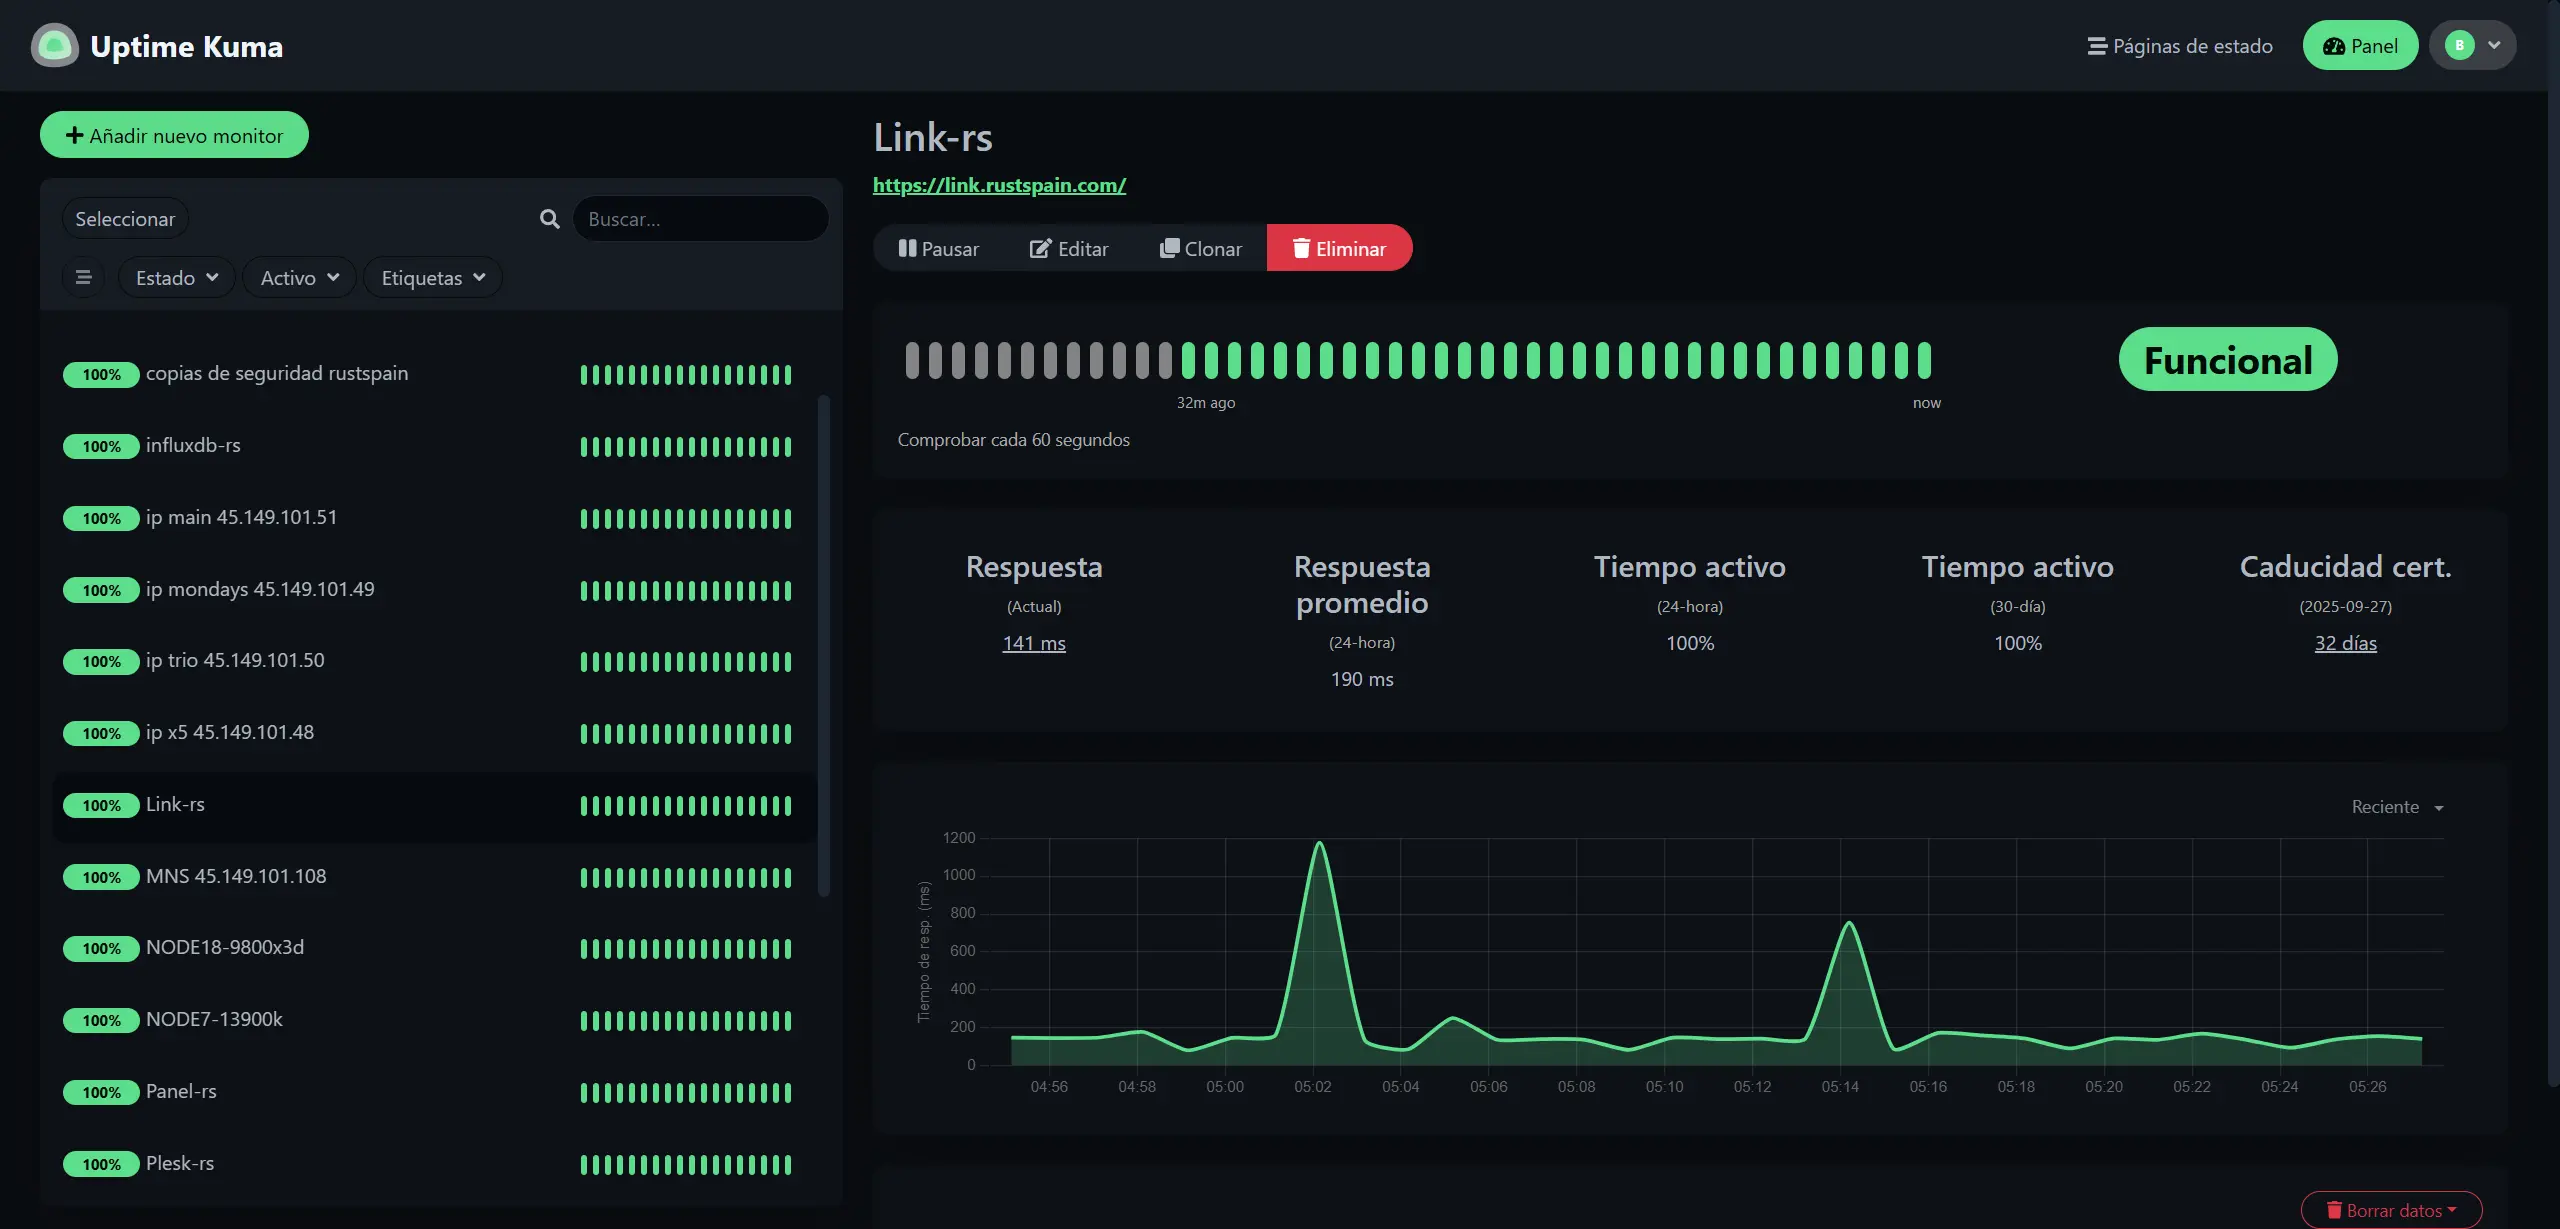Select NODE7-13900k monitor

[x=434, y=1020]
